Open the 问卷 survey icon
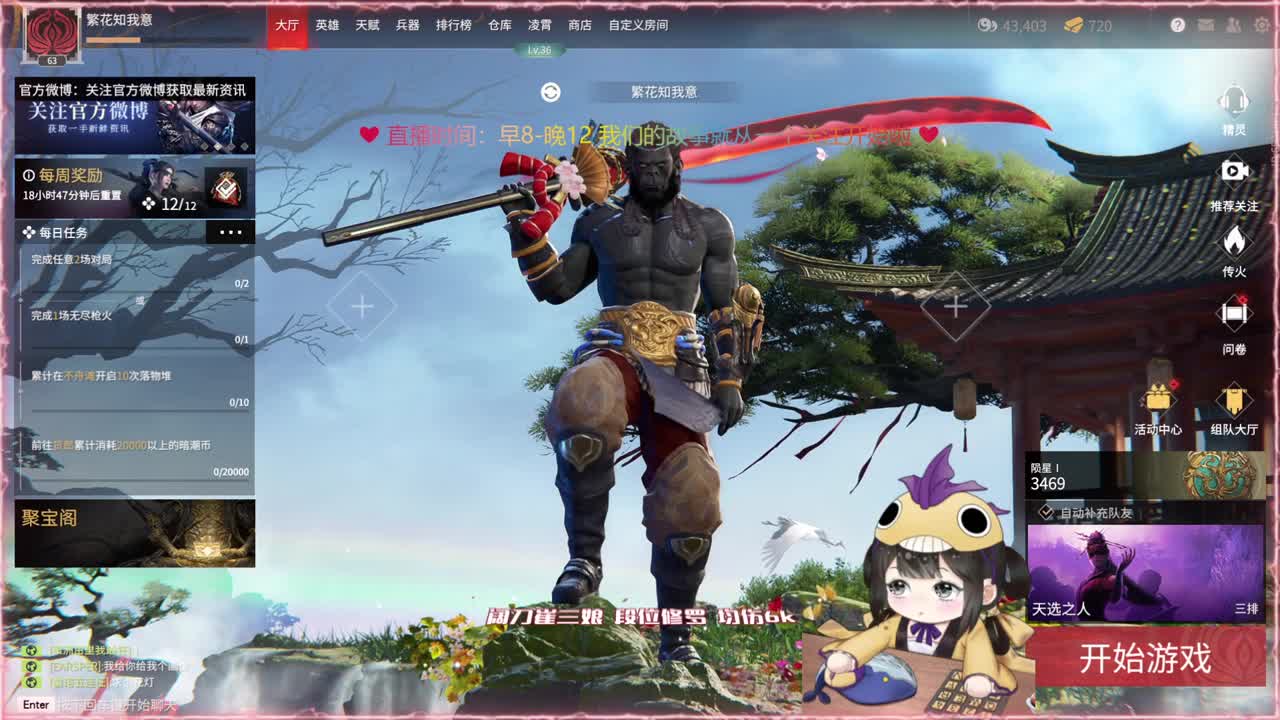Image resolution: width=1280 pixels, height=720 pixels. point(1234,315)
